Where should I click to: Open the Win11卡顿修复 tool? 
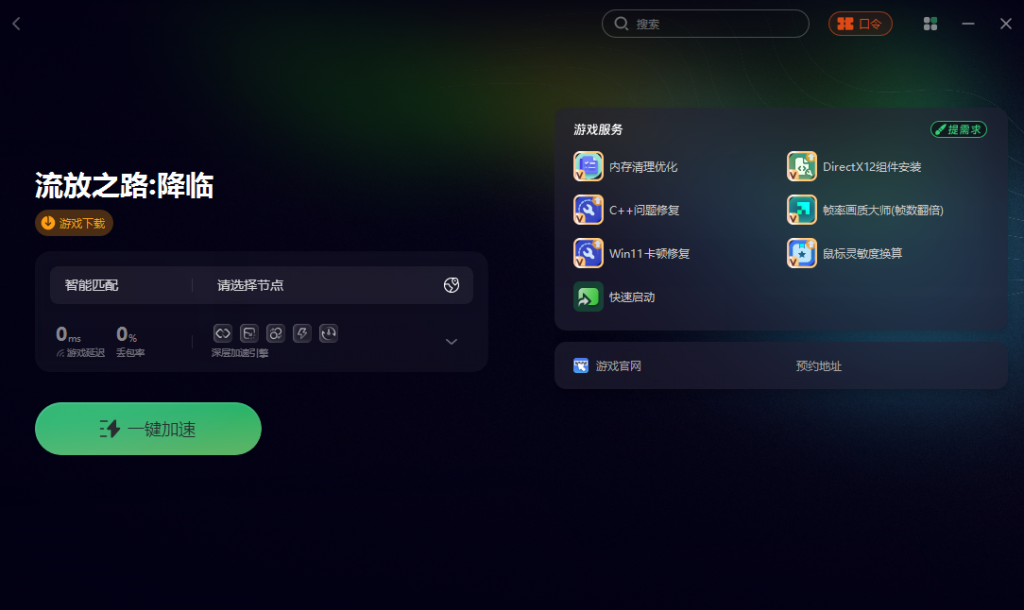click(588, 253)
